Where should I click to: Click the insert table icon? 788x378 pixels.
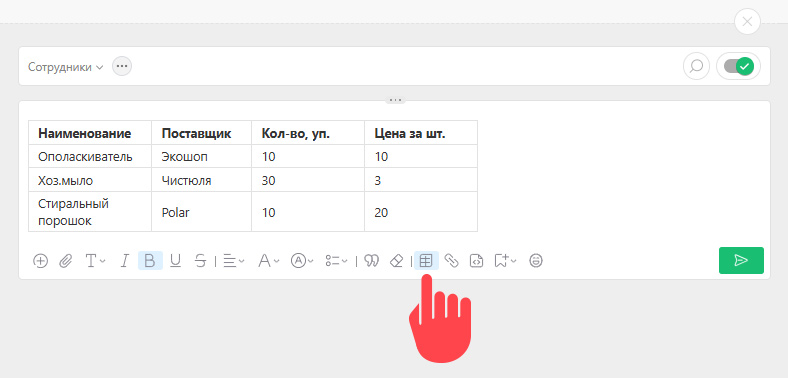(426, 261)
